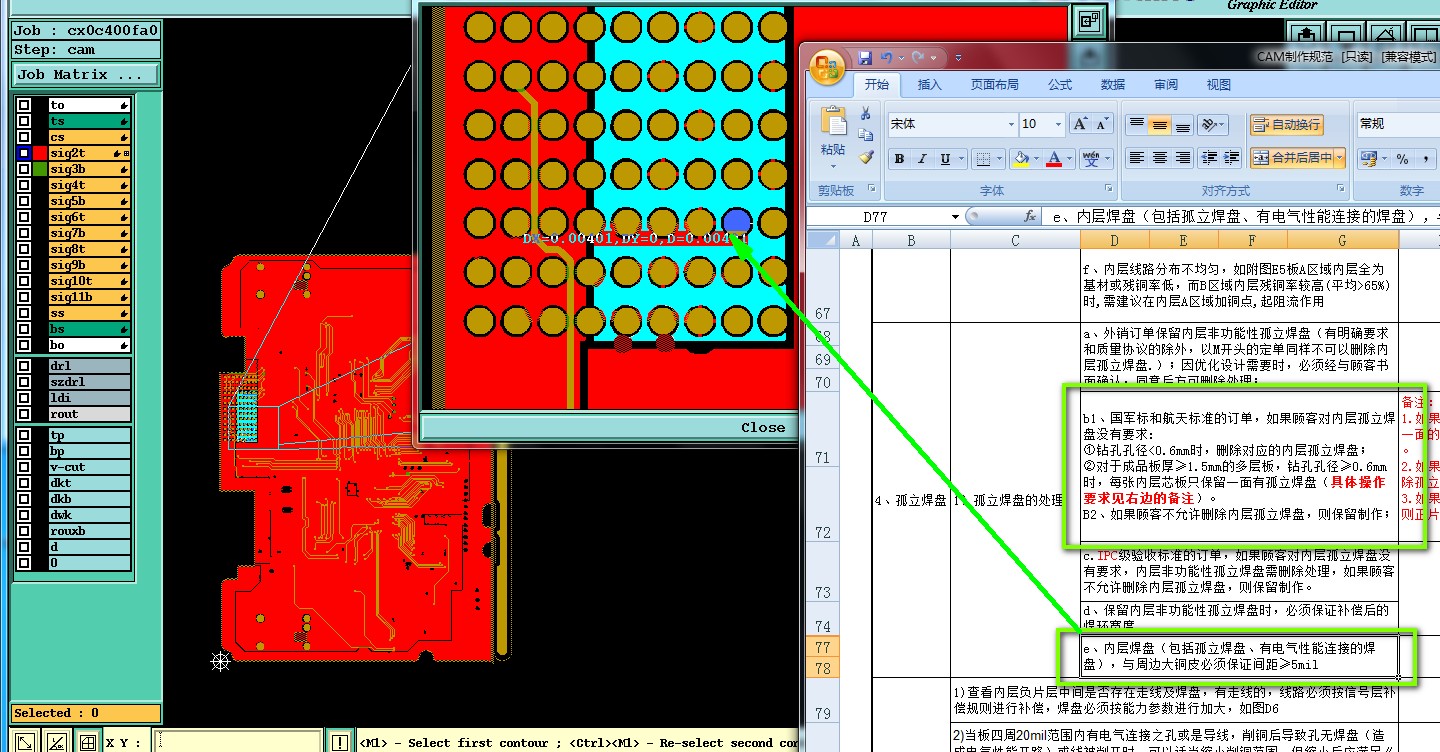Open the font size dropdown showing 10
Viewport: 1440px width, 752px height.
1057,124
